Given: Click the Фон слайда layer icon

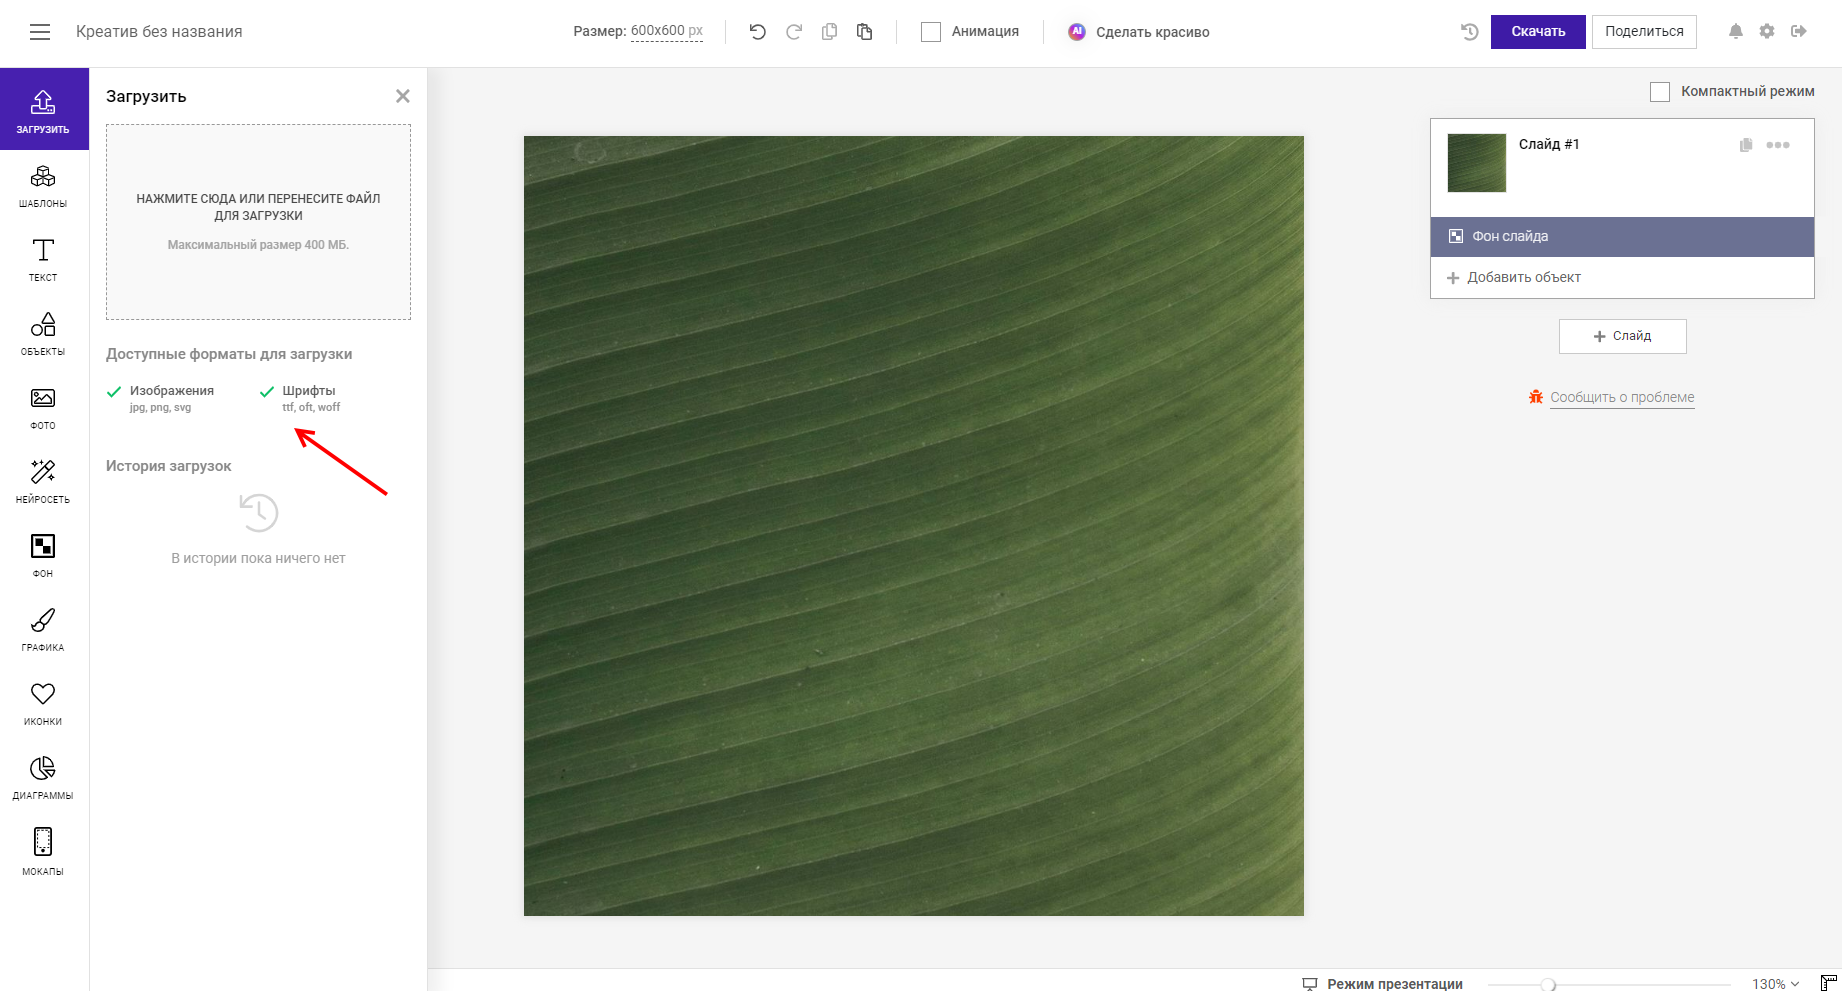Looking at the screenshot, I should (x=1456, y=237).
